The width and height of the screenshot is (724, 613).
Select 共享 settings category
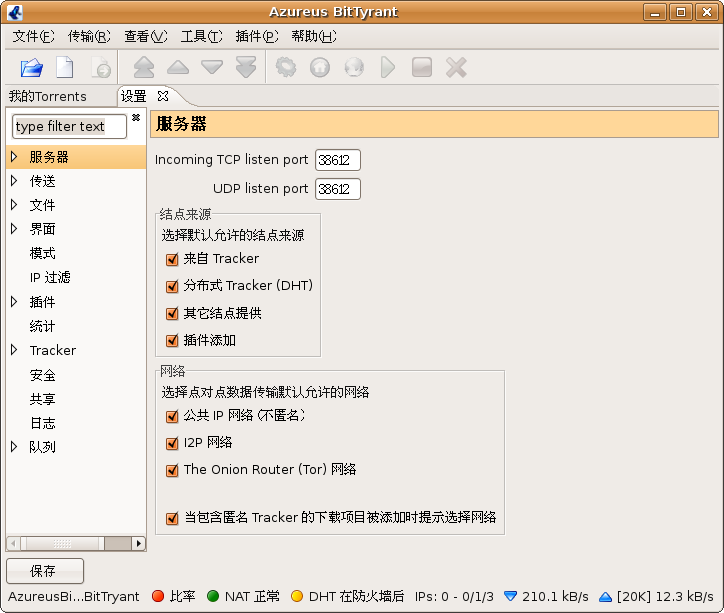(42, 399)
